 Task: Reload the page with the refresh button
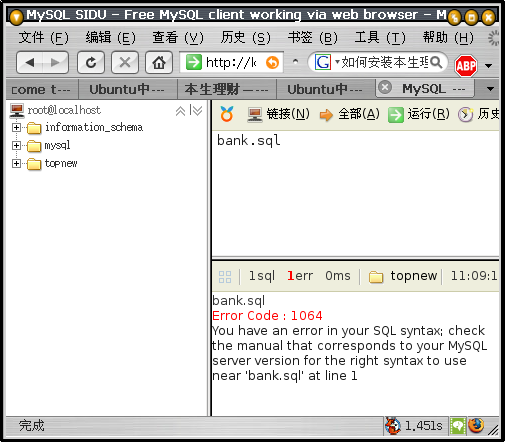(x=91, y=62)
